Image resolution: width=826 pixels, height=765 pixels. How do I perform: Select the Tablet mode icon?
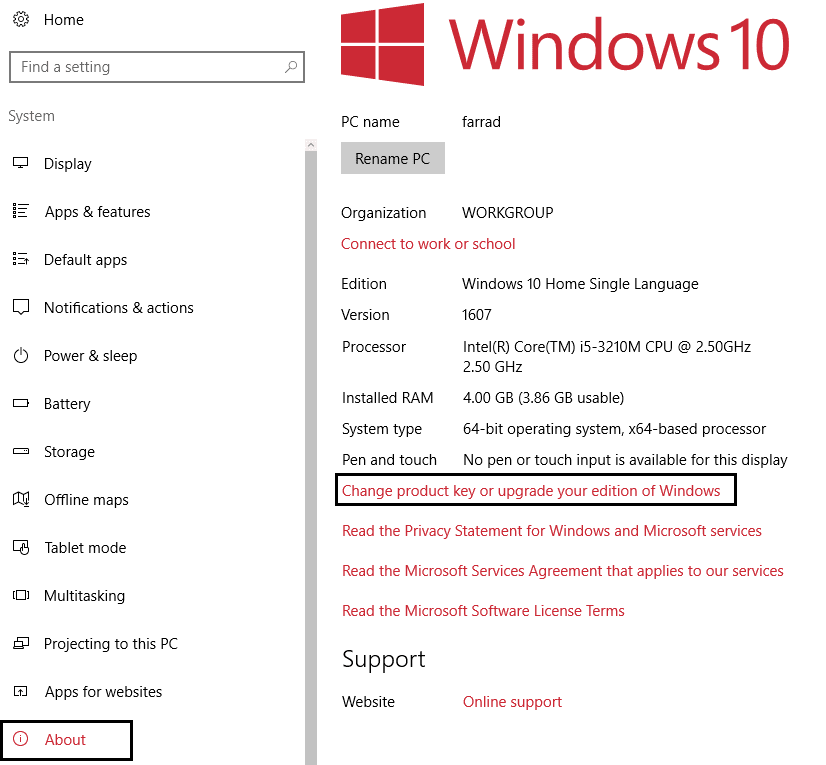(21, 547)
